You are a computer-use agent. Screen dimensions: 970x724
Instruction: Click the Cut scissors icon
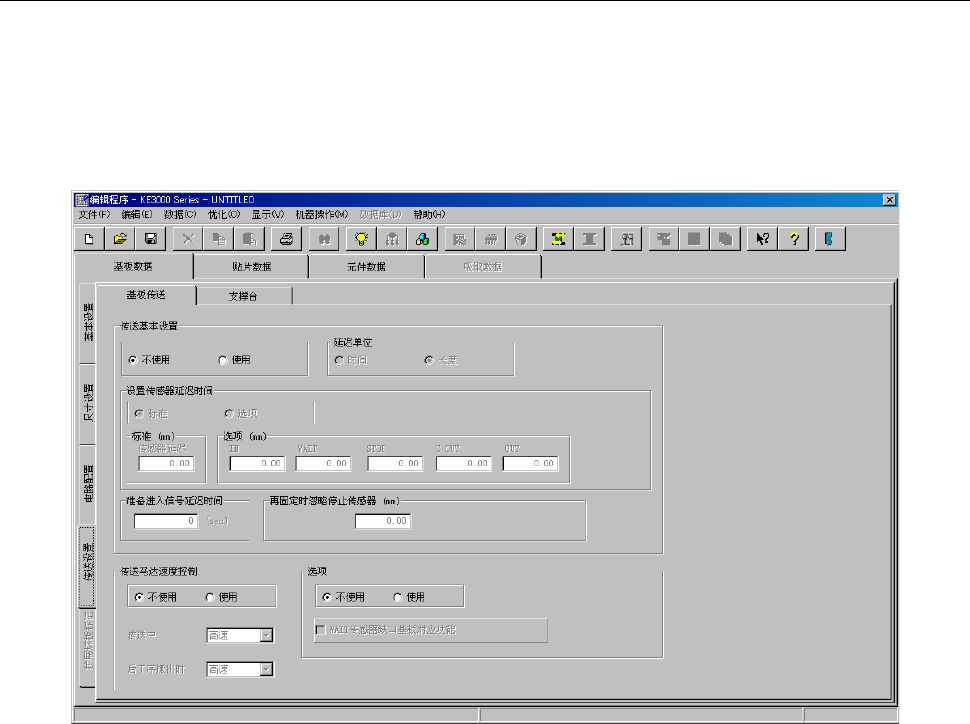click(189, 239)
